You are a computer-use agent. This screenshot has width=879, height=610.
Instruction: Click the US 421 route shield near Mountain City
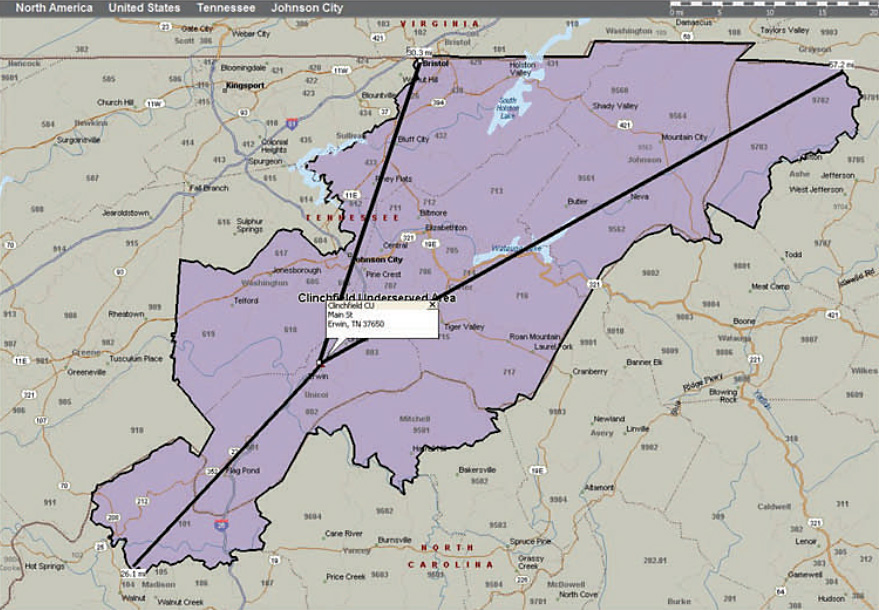click(625, 125)
